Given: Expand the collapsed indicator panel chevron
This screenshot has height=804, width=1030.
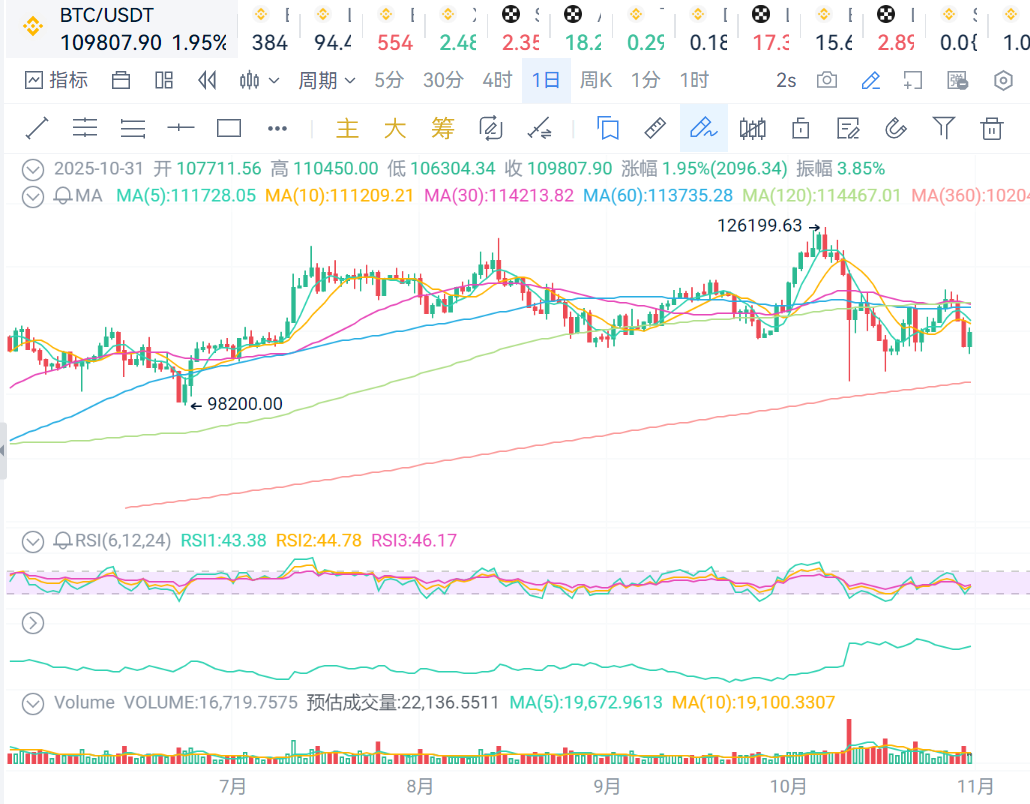Looking at the screenshot, I should (x=34, y=623).
